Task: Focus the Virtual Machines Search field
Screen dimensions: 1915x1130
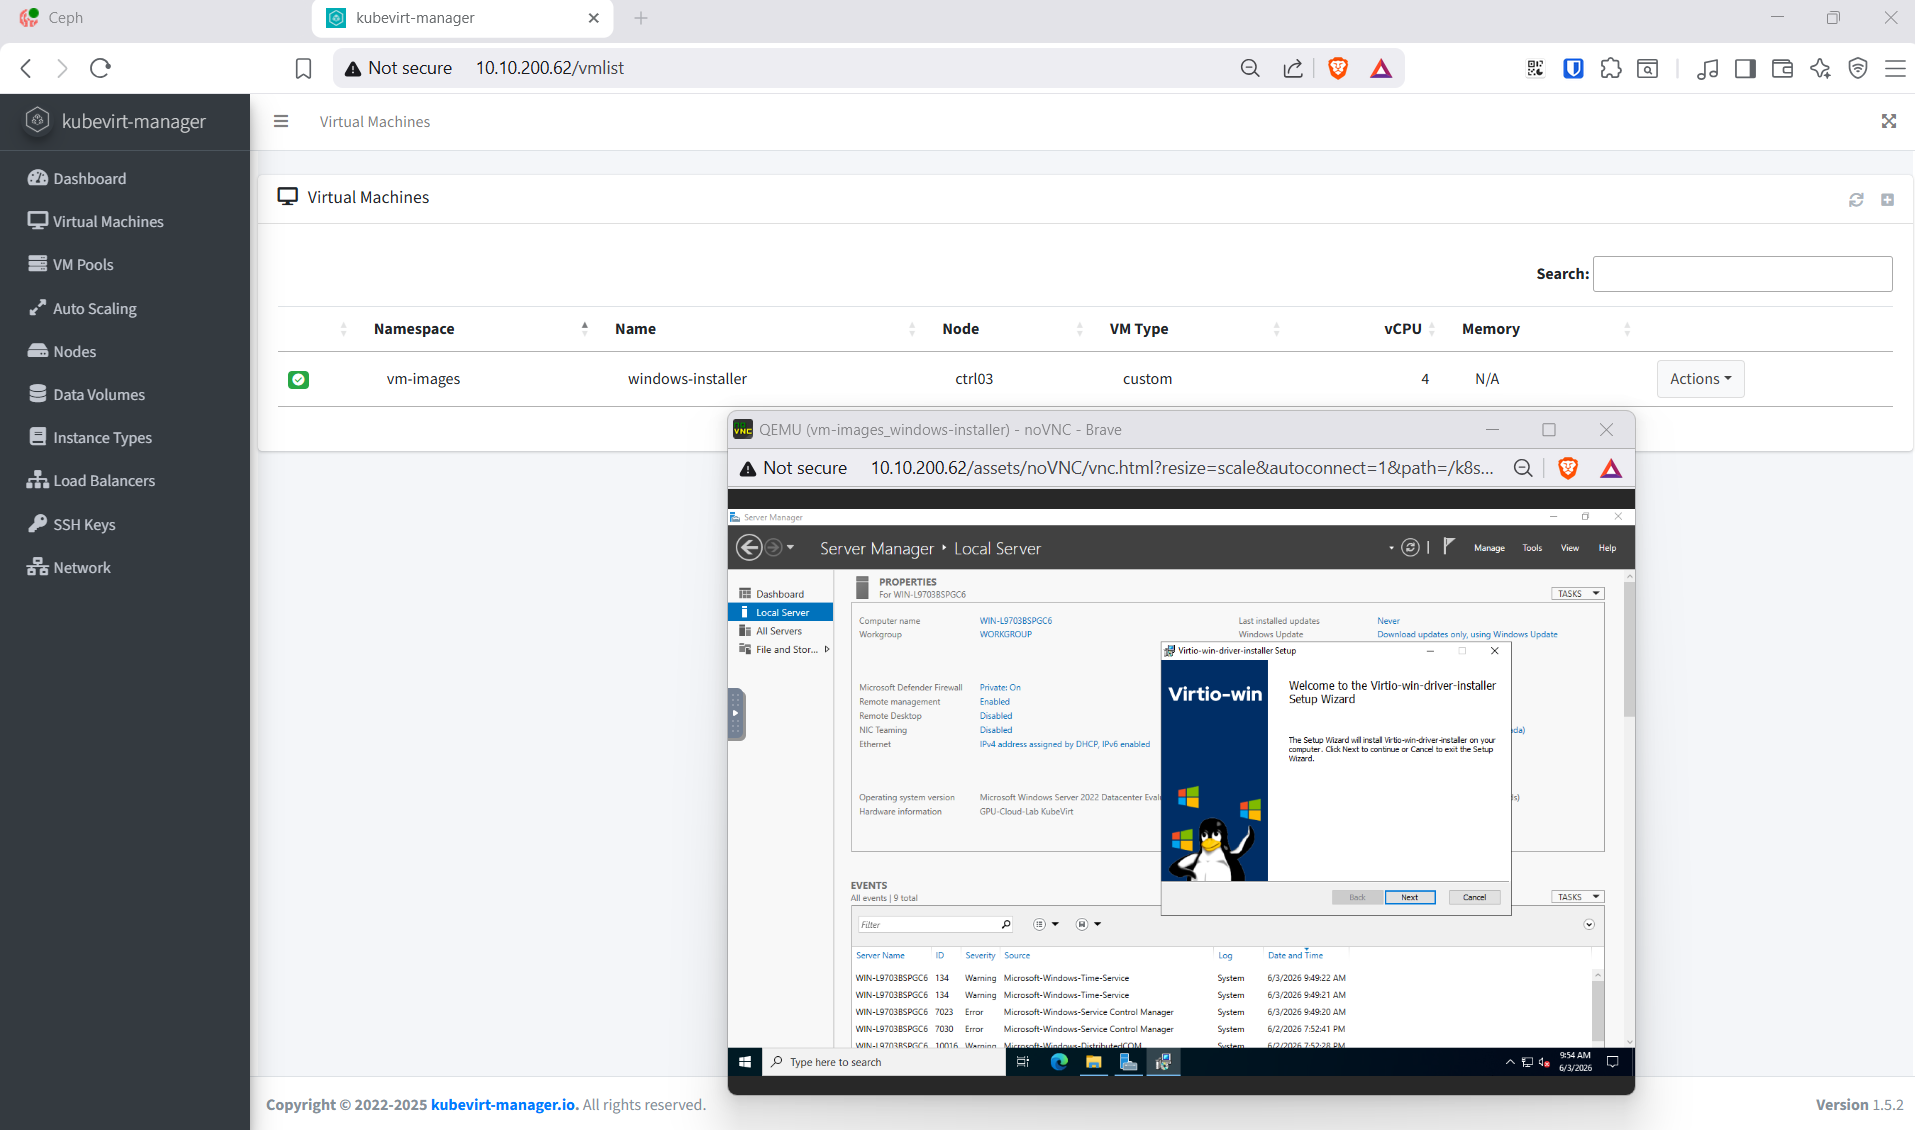Action: [1742, 274]
